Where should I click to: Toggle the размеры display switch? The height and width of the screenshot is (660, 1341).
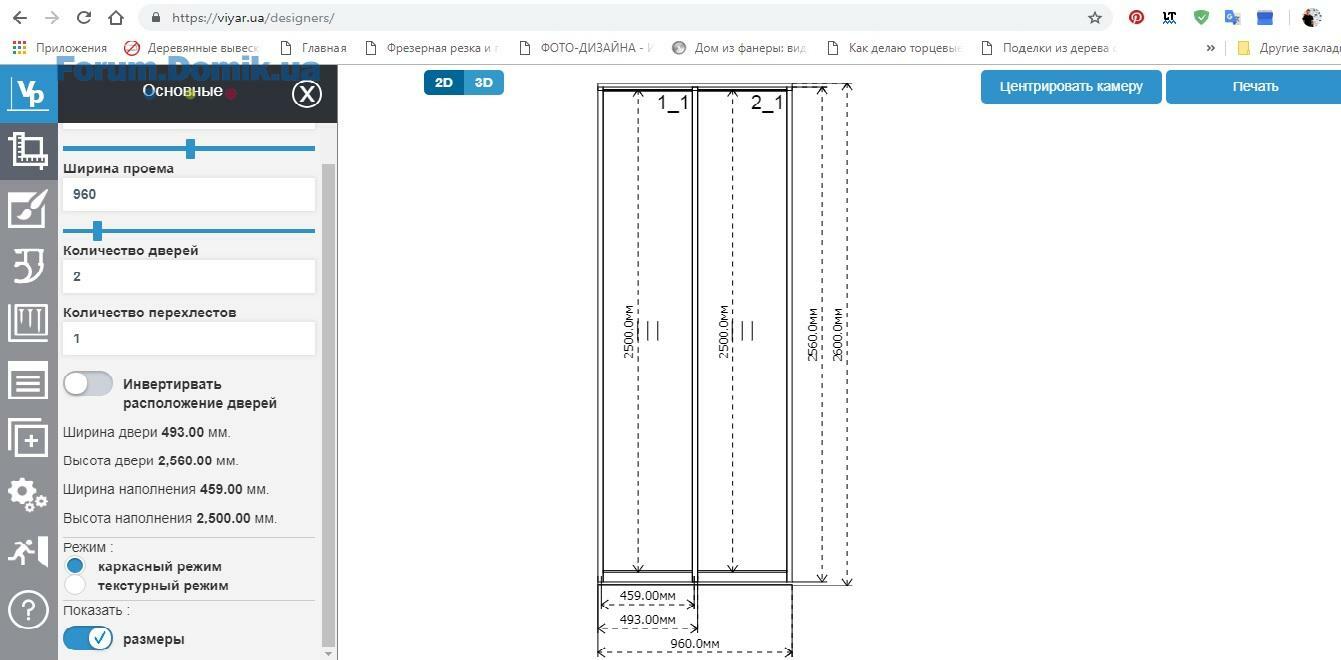click(88, 638)
